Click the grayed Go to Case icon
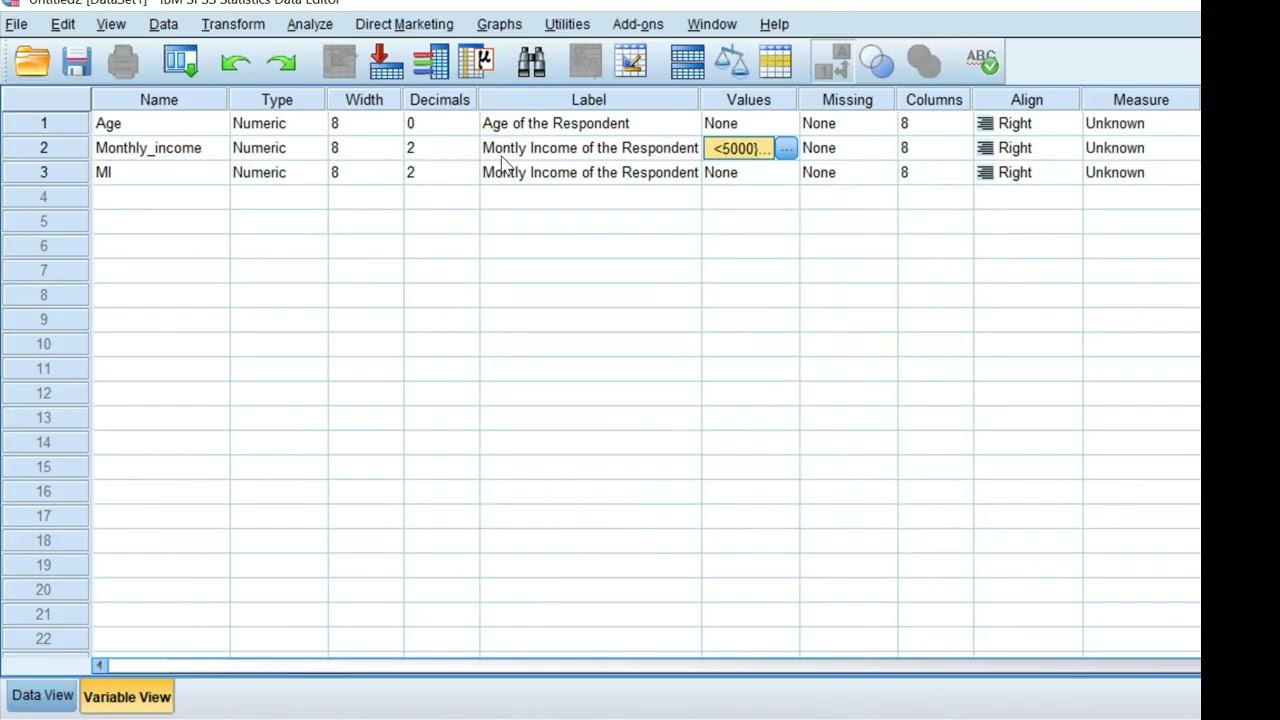Screen dimensions: 1280x720 point(340,63)
